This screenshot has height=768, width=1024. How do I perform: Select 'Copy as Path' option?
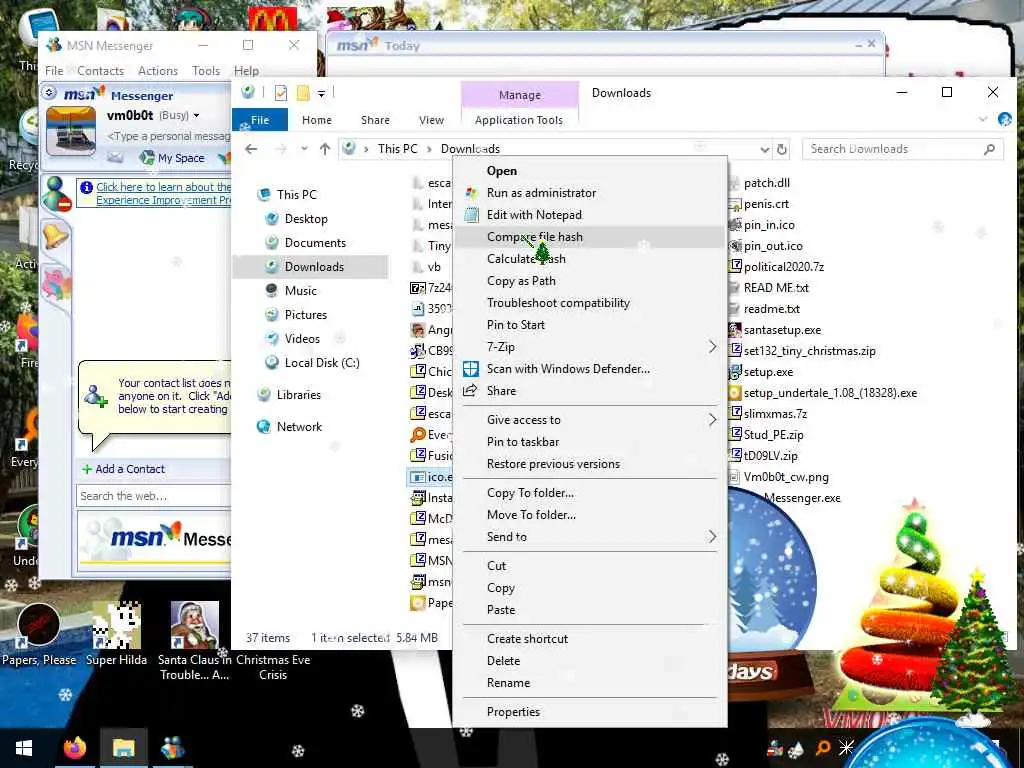520,281
